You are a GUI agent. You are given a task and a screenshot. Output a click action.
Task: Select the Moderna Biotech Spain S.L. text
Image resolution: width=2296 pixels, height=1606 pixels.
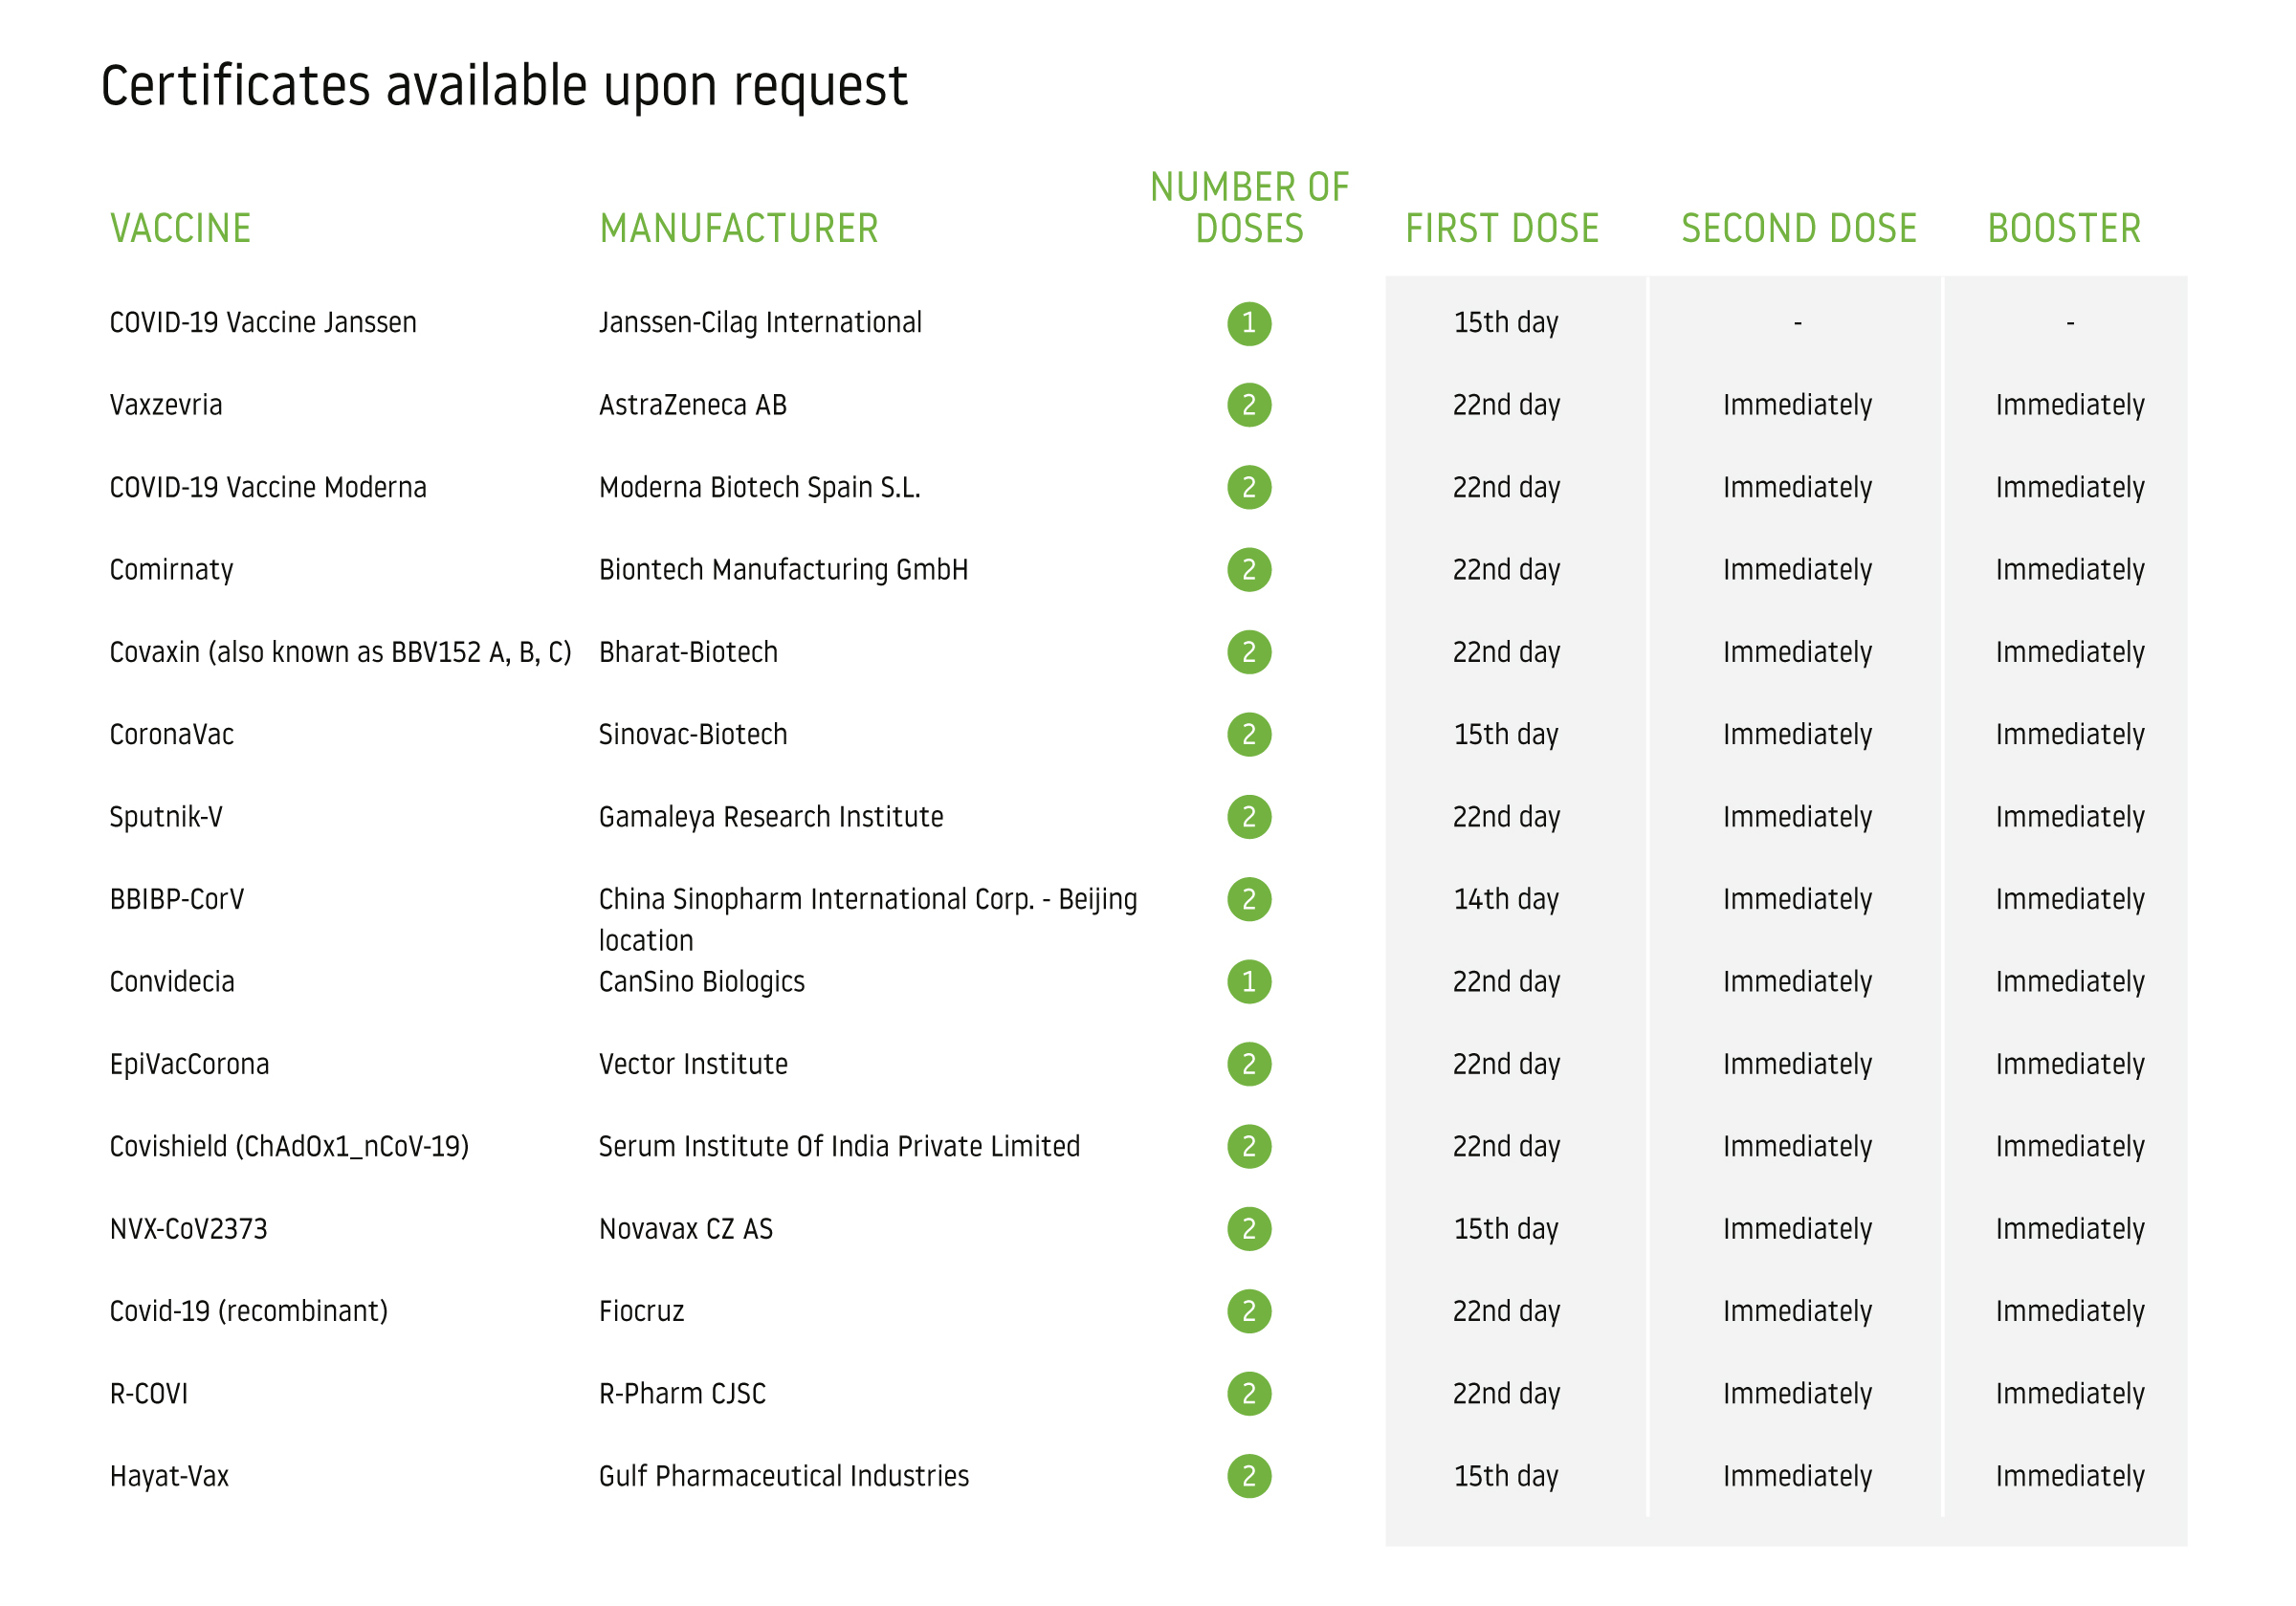[x=761, y=487]
